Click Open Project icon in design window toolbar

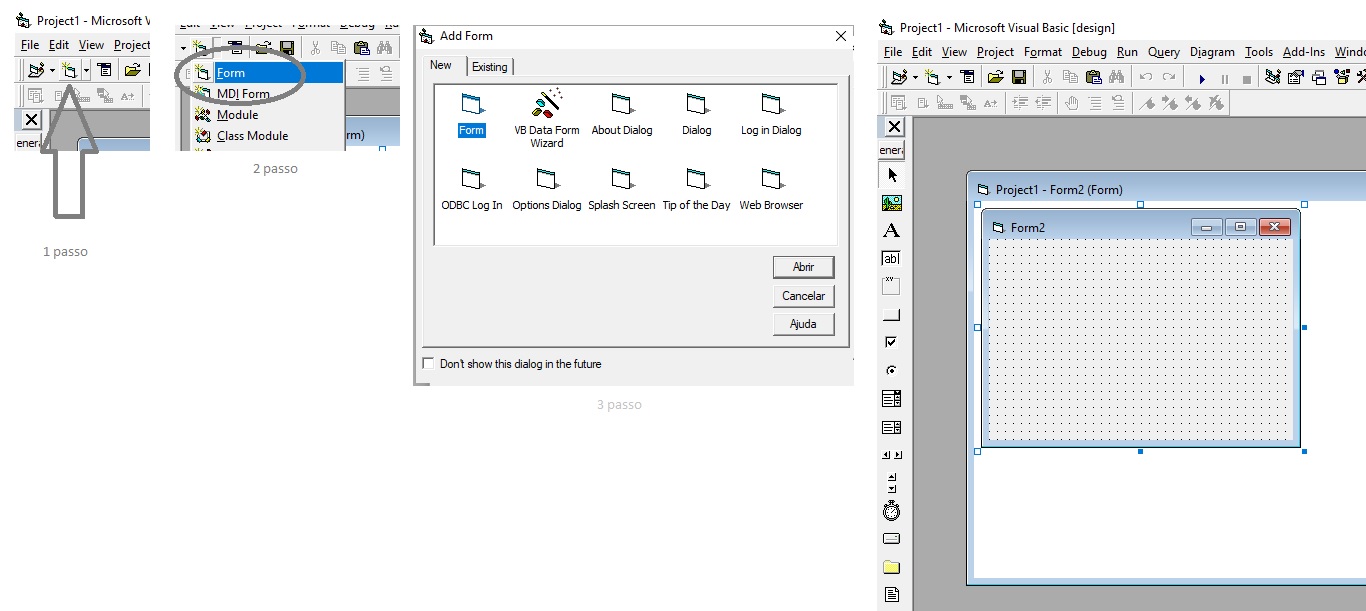pos(995,77)
